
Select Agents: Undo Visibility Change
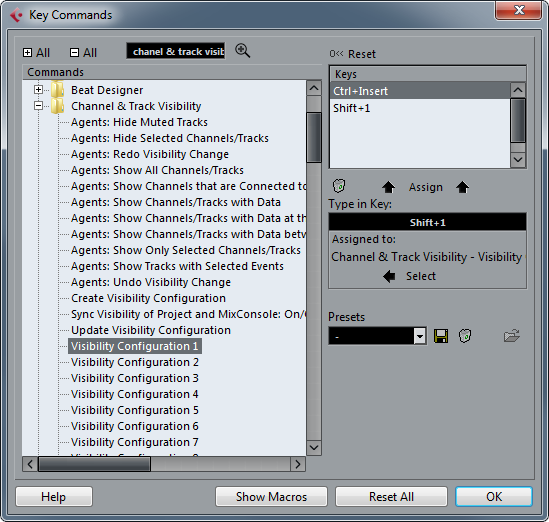click(x=151, y=282)
